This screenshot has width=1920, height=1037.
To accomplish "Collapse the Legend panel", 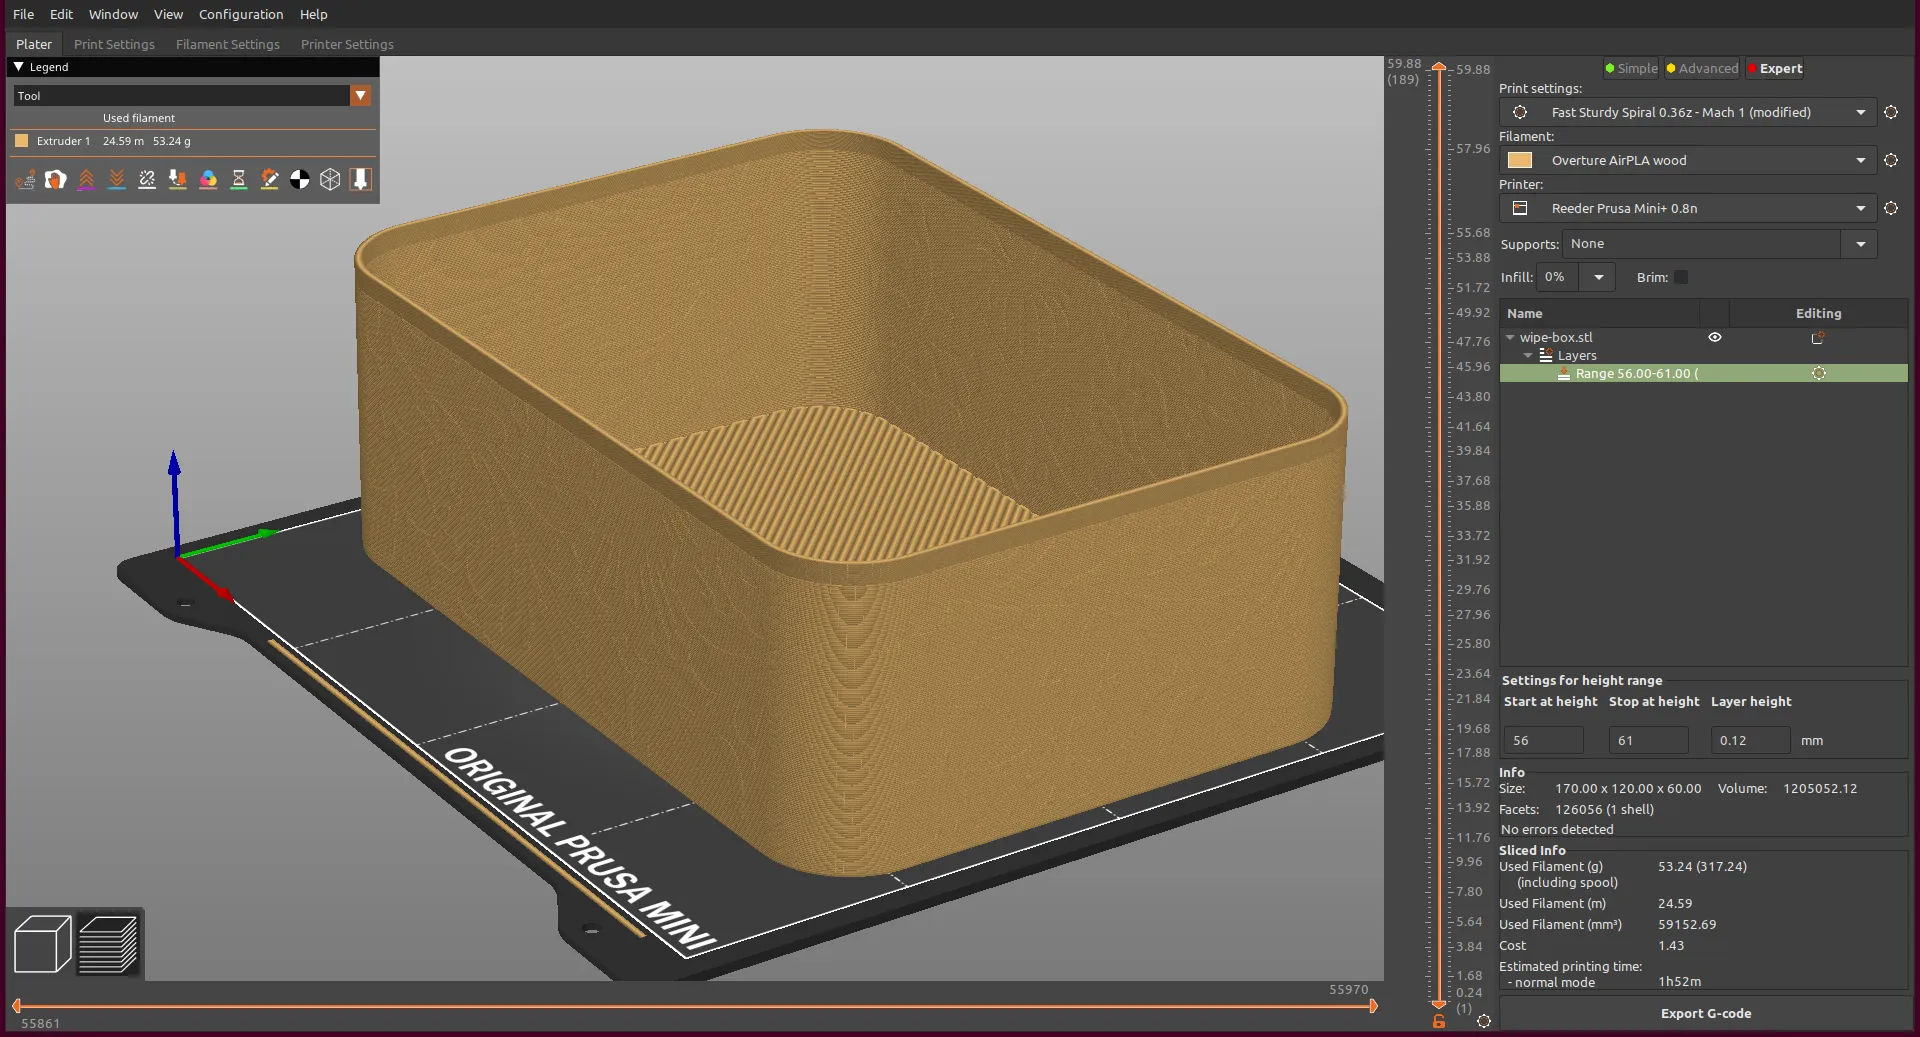I will pyautogui.click(x=19, y=67).
